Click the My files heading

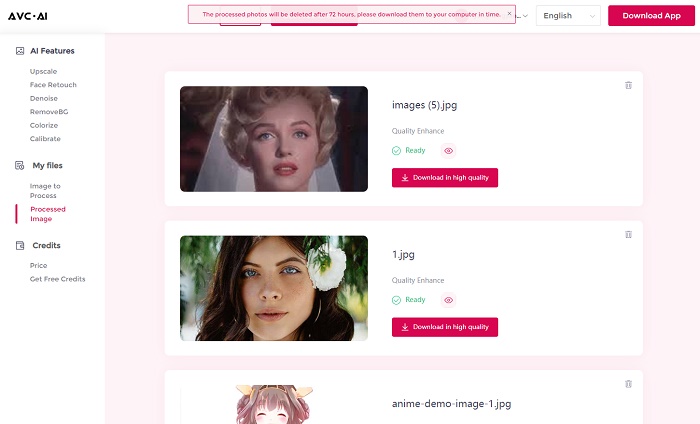[47, 166]
